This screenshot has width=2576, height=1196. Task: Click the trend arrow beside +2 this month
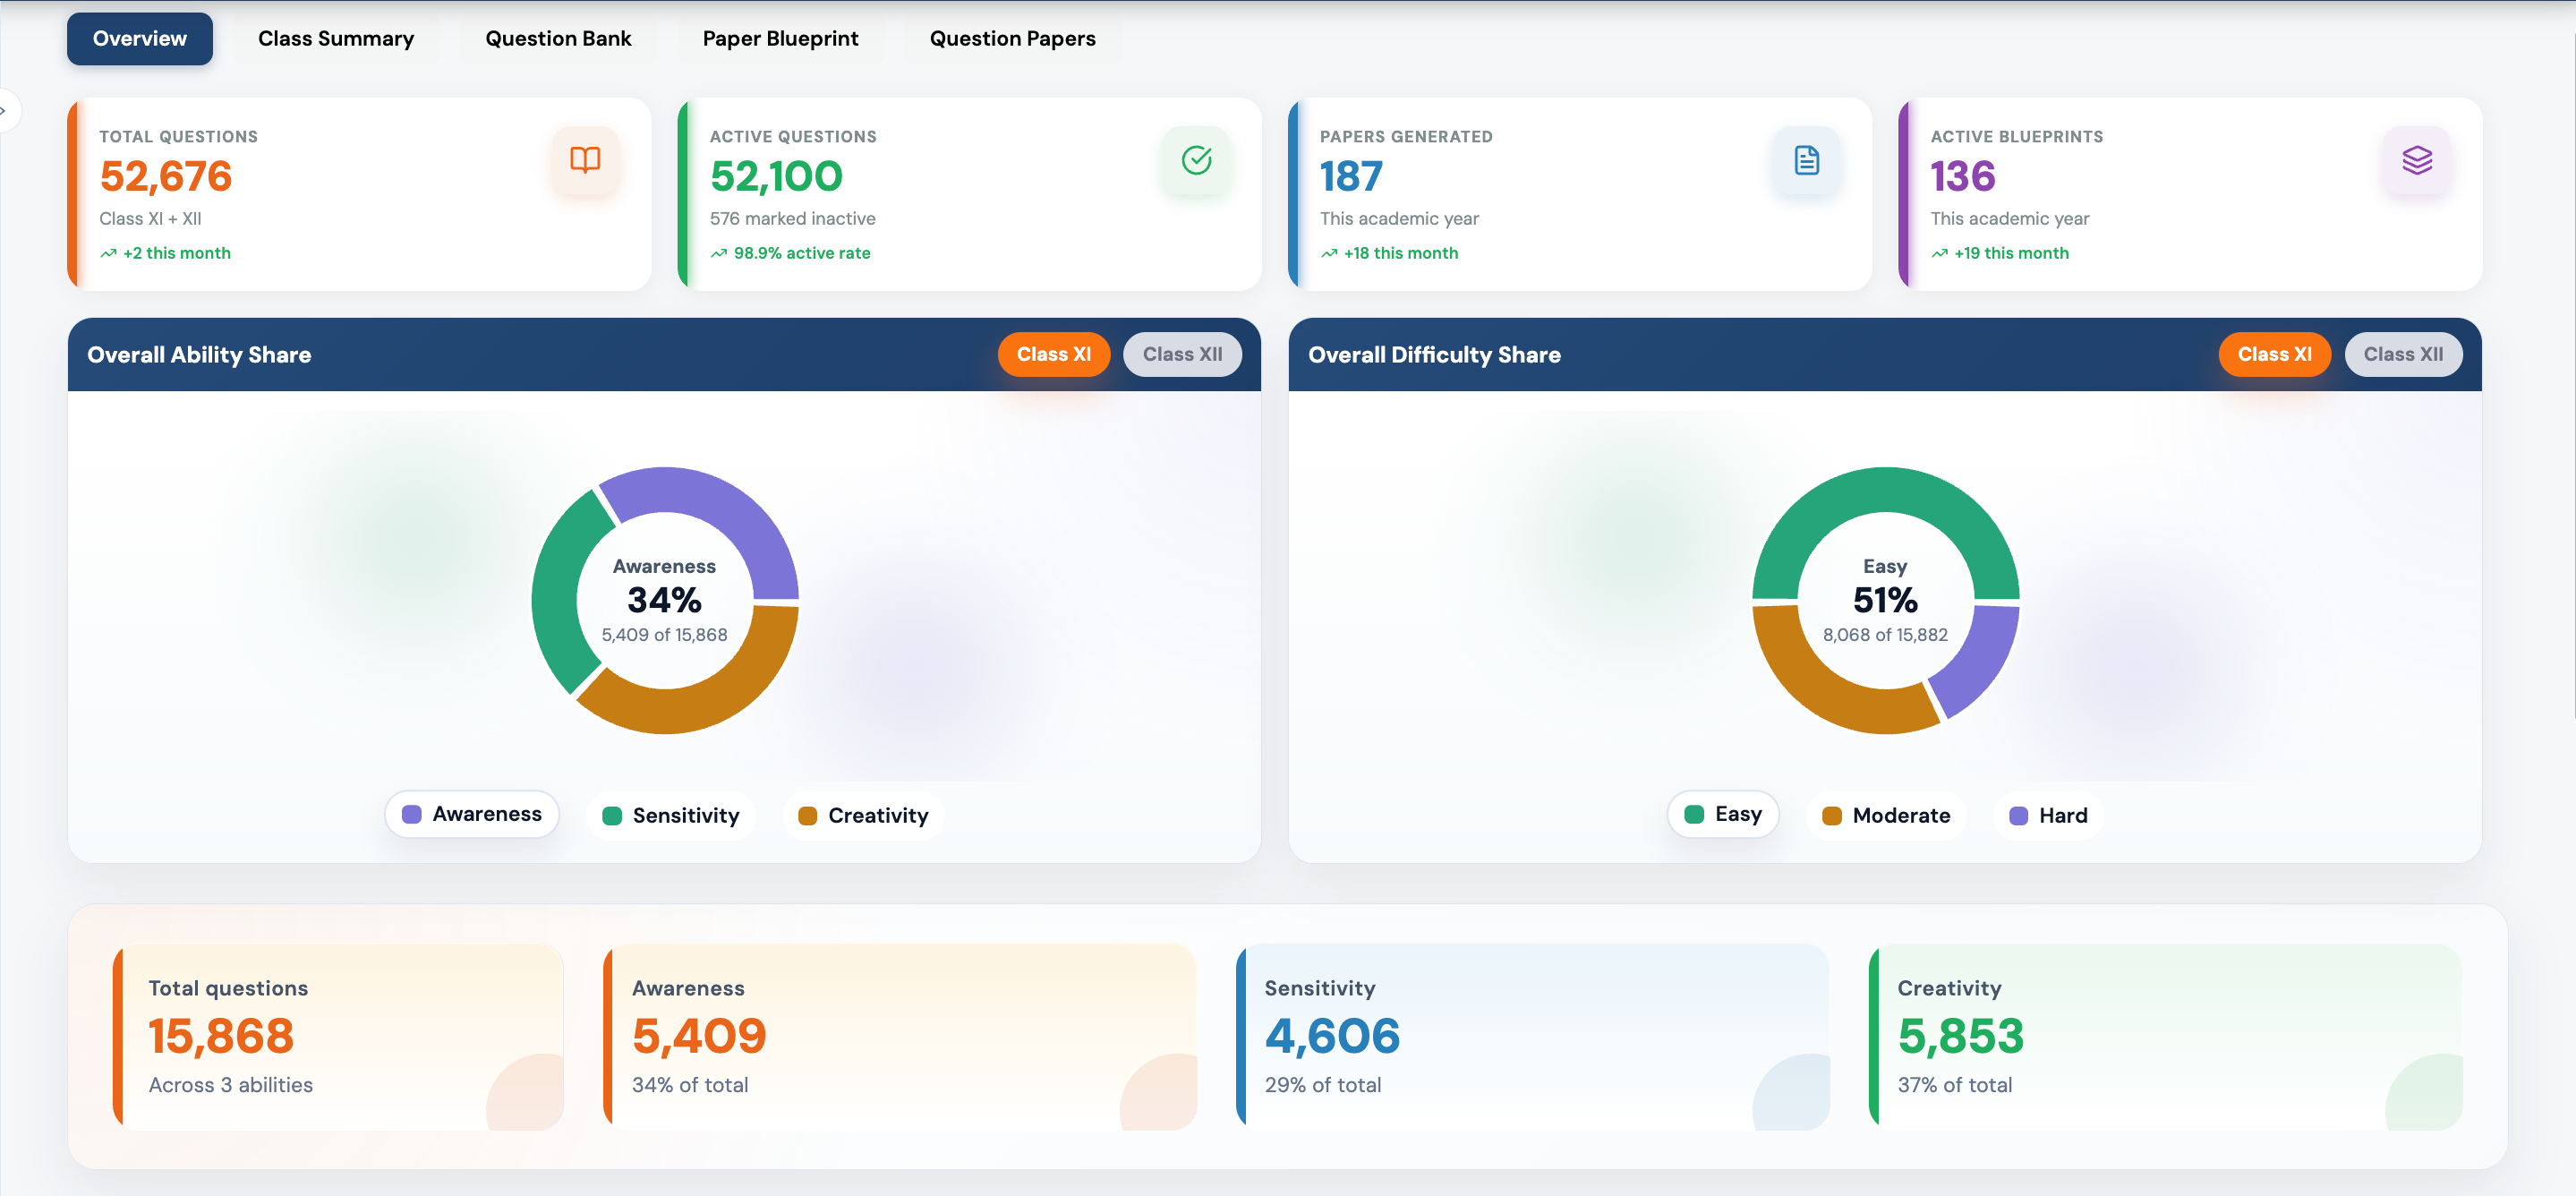pyautogui.click(x=108, y=254)
